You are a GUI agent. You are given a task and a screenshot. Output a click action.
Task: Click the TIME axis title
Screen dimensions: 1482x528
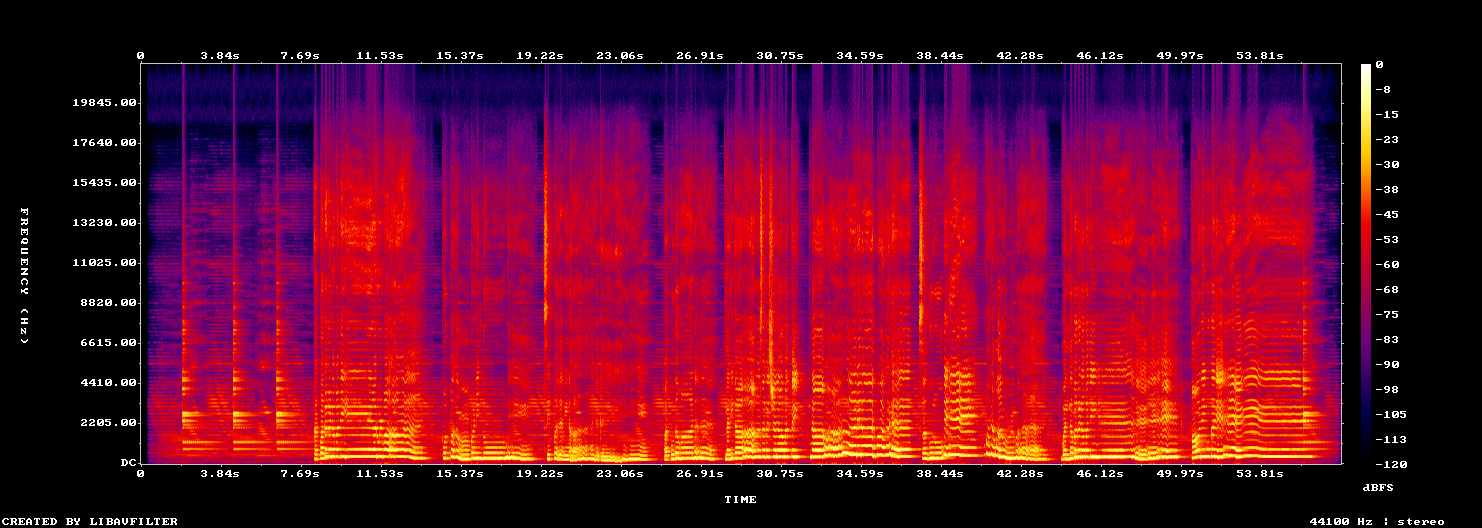740,499
